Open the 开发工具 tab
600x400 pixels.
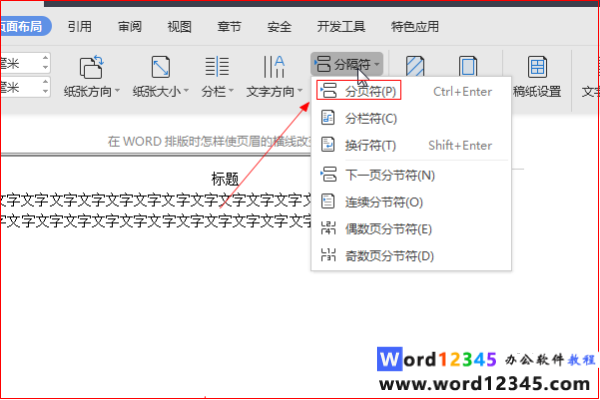(341, 26)
